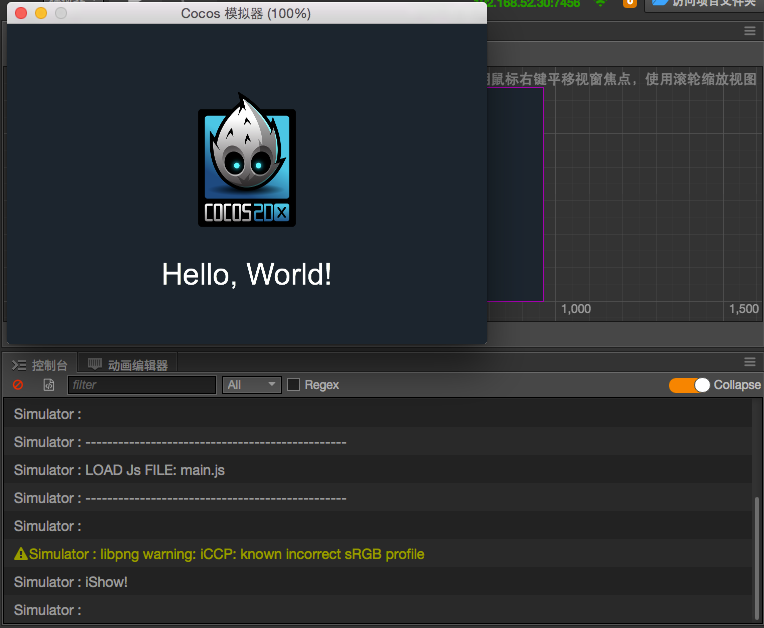Click the orange connection count badge
The height and width of the screenshot is (628, 764).
click(629, 4)
